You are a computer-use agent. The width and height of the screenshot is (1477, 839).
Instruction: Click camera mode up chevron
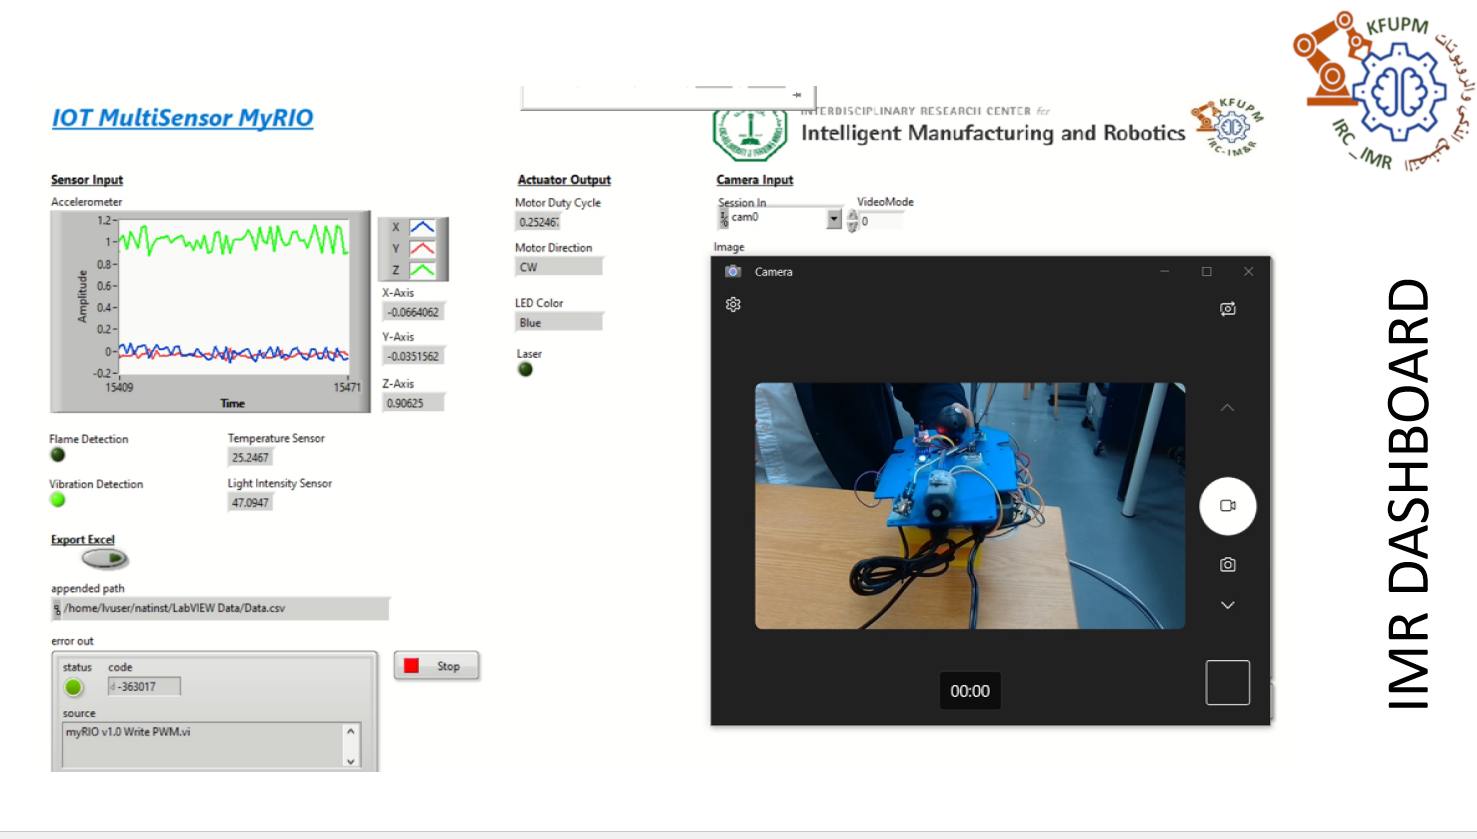[x=1227, y=408]
